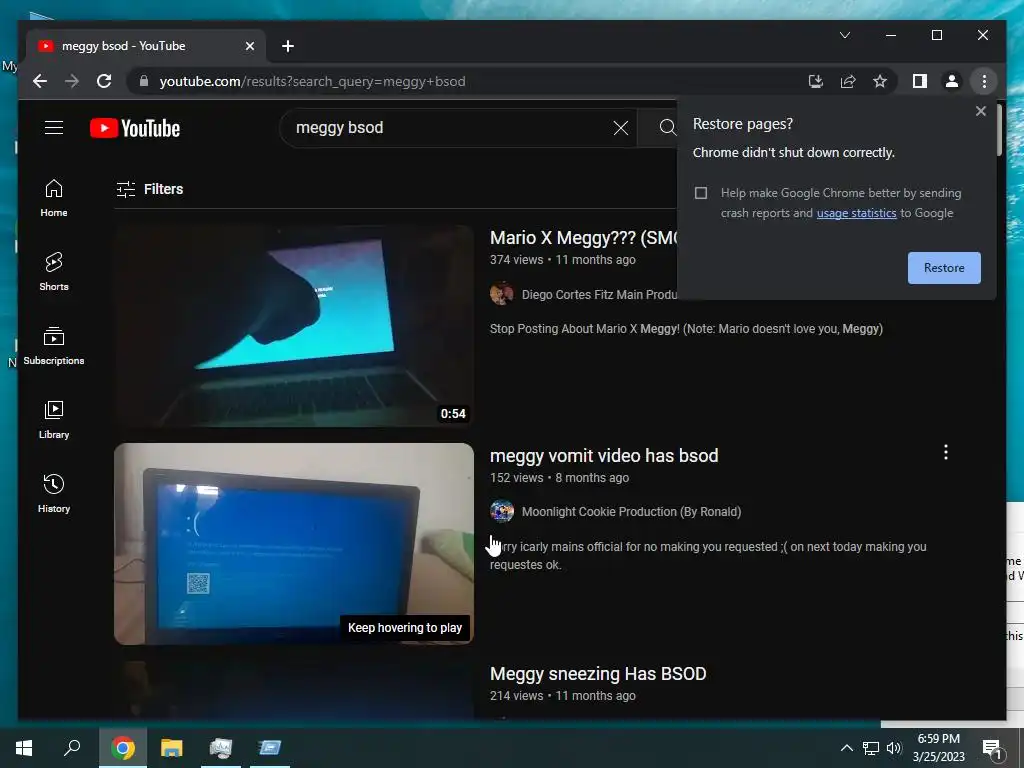Open more options for meggy vomit video
1024x768 pixels.
[x=946, y=452]
